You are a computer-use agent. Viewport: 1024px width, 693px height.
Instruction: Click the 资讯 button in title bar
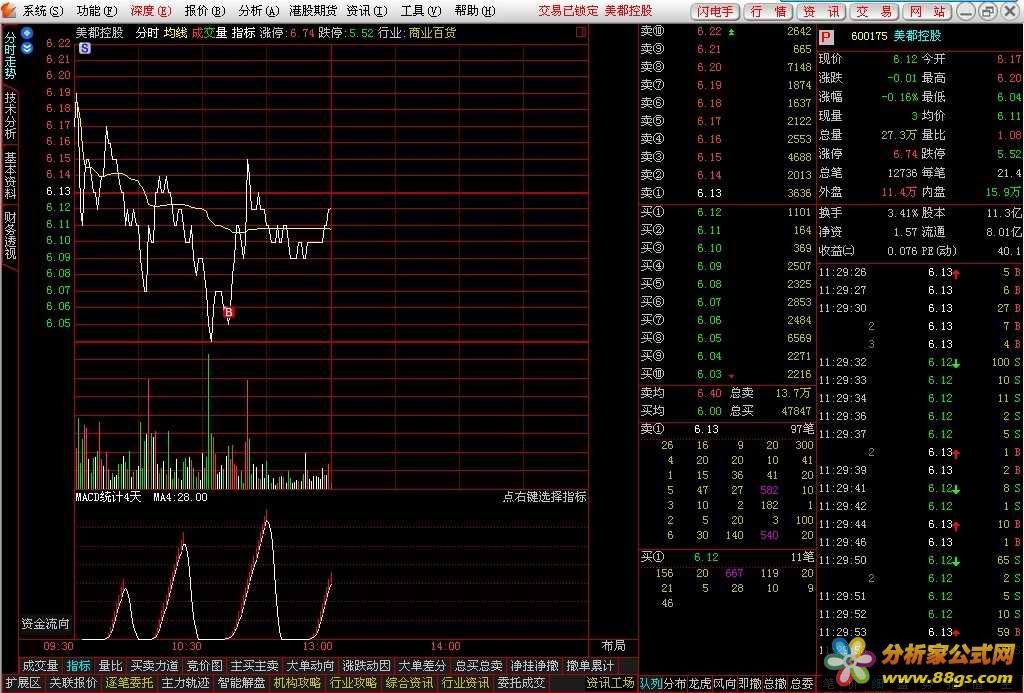(x=821, y=12)
